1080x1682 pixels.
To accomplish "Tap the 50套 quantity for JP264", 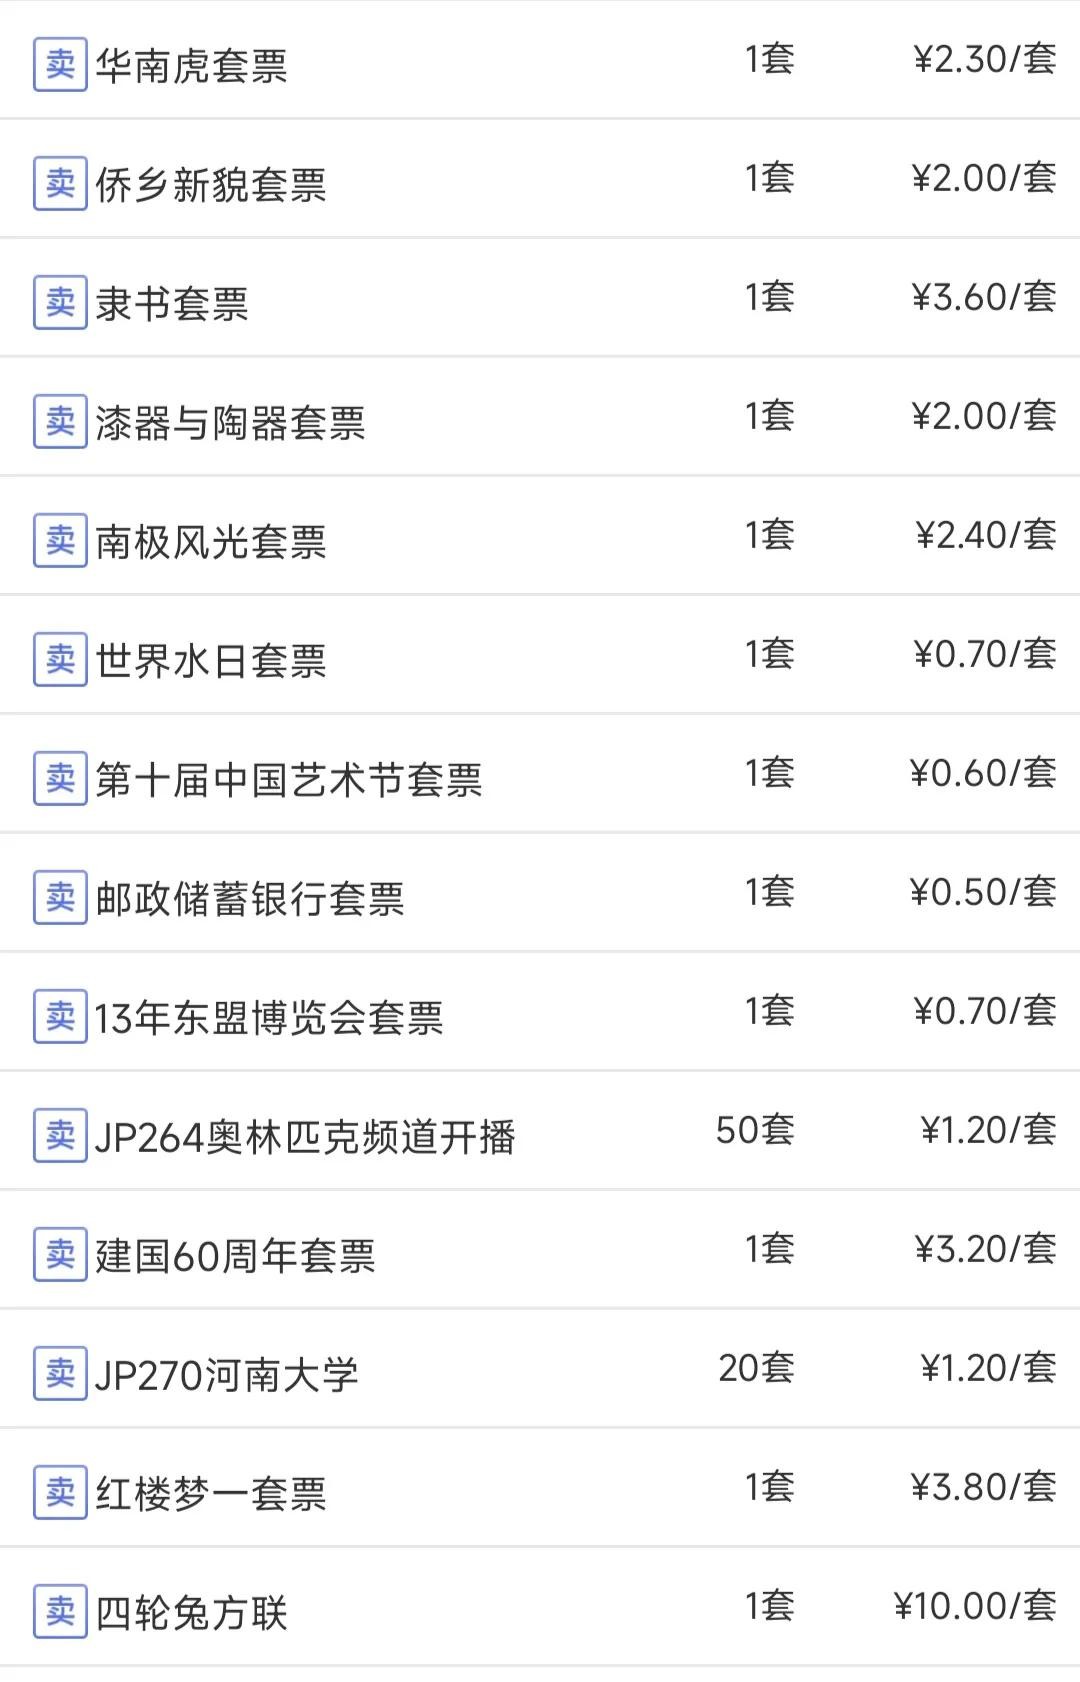I will point(755,1130).
